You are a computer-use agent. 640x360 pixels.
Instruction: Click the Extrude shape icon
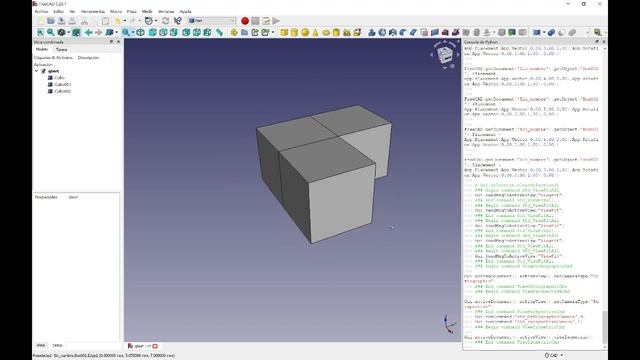click(371, 32)
